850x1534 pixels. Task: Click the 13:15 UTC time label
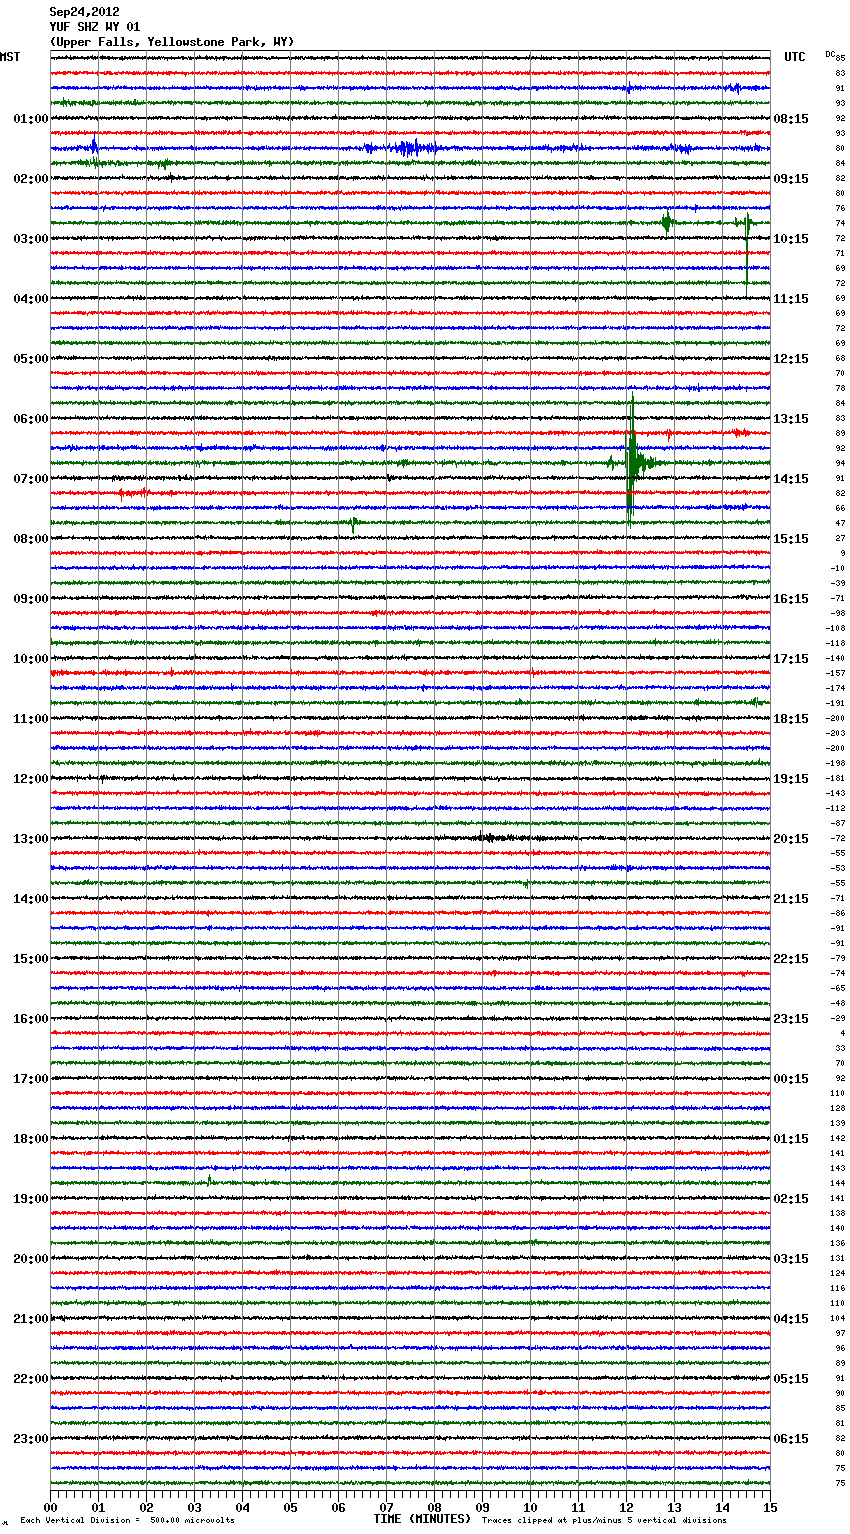(791, 419)
